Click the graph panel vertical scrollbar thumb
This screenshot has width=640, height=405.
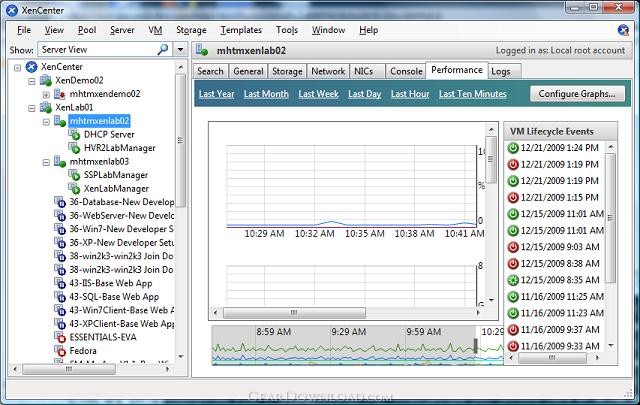(491, 160)
